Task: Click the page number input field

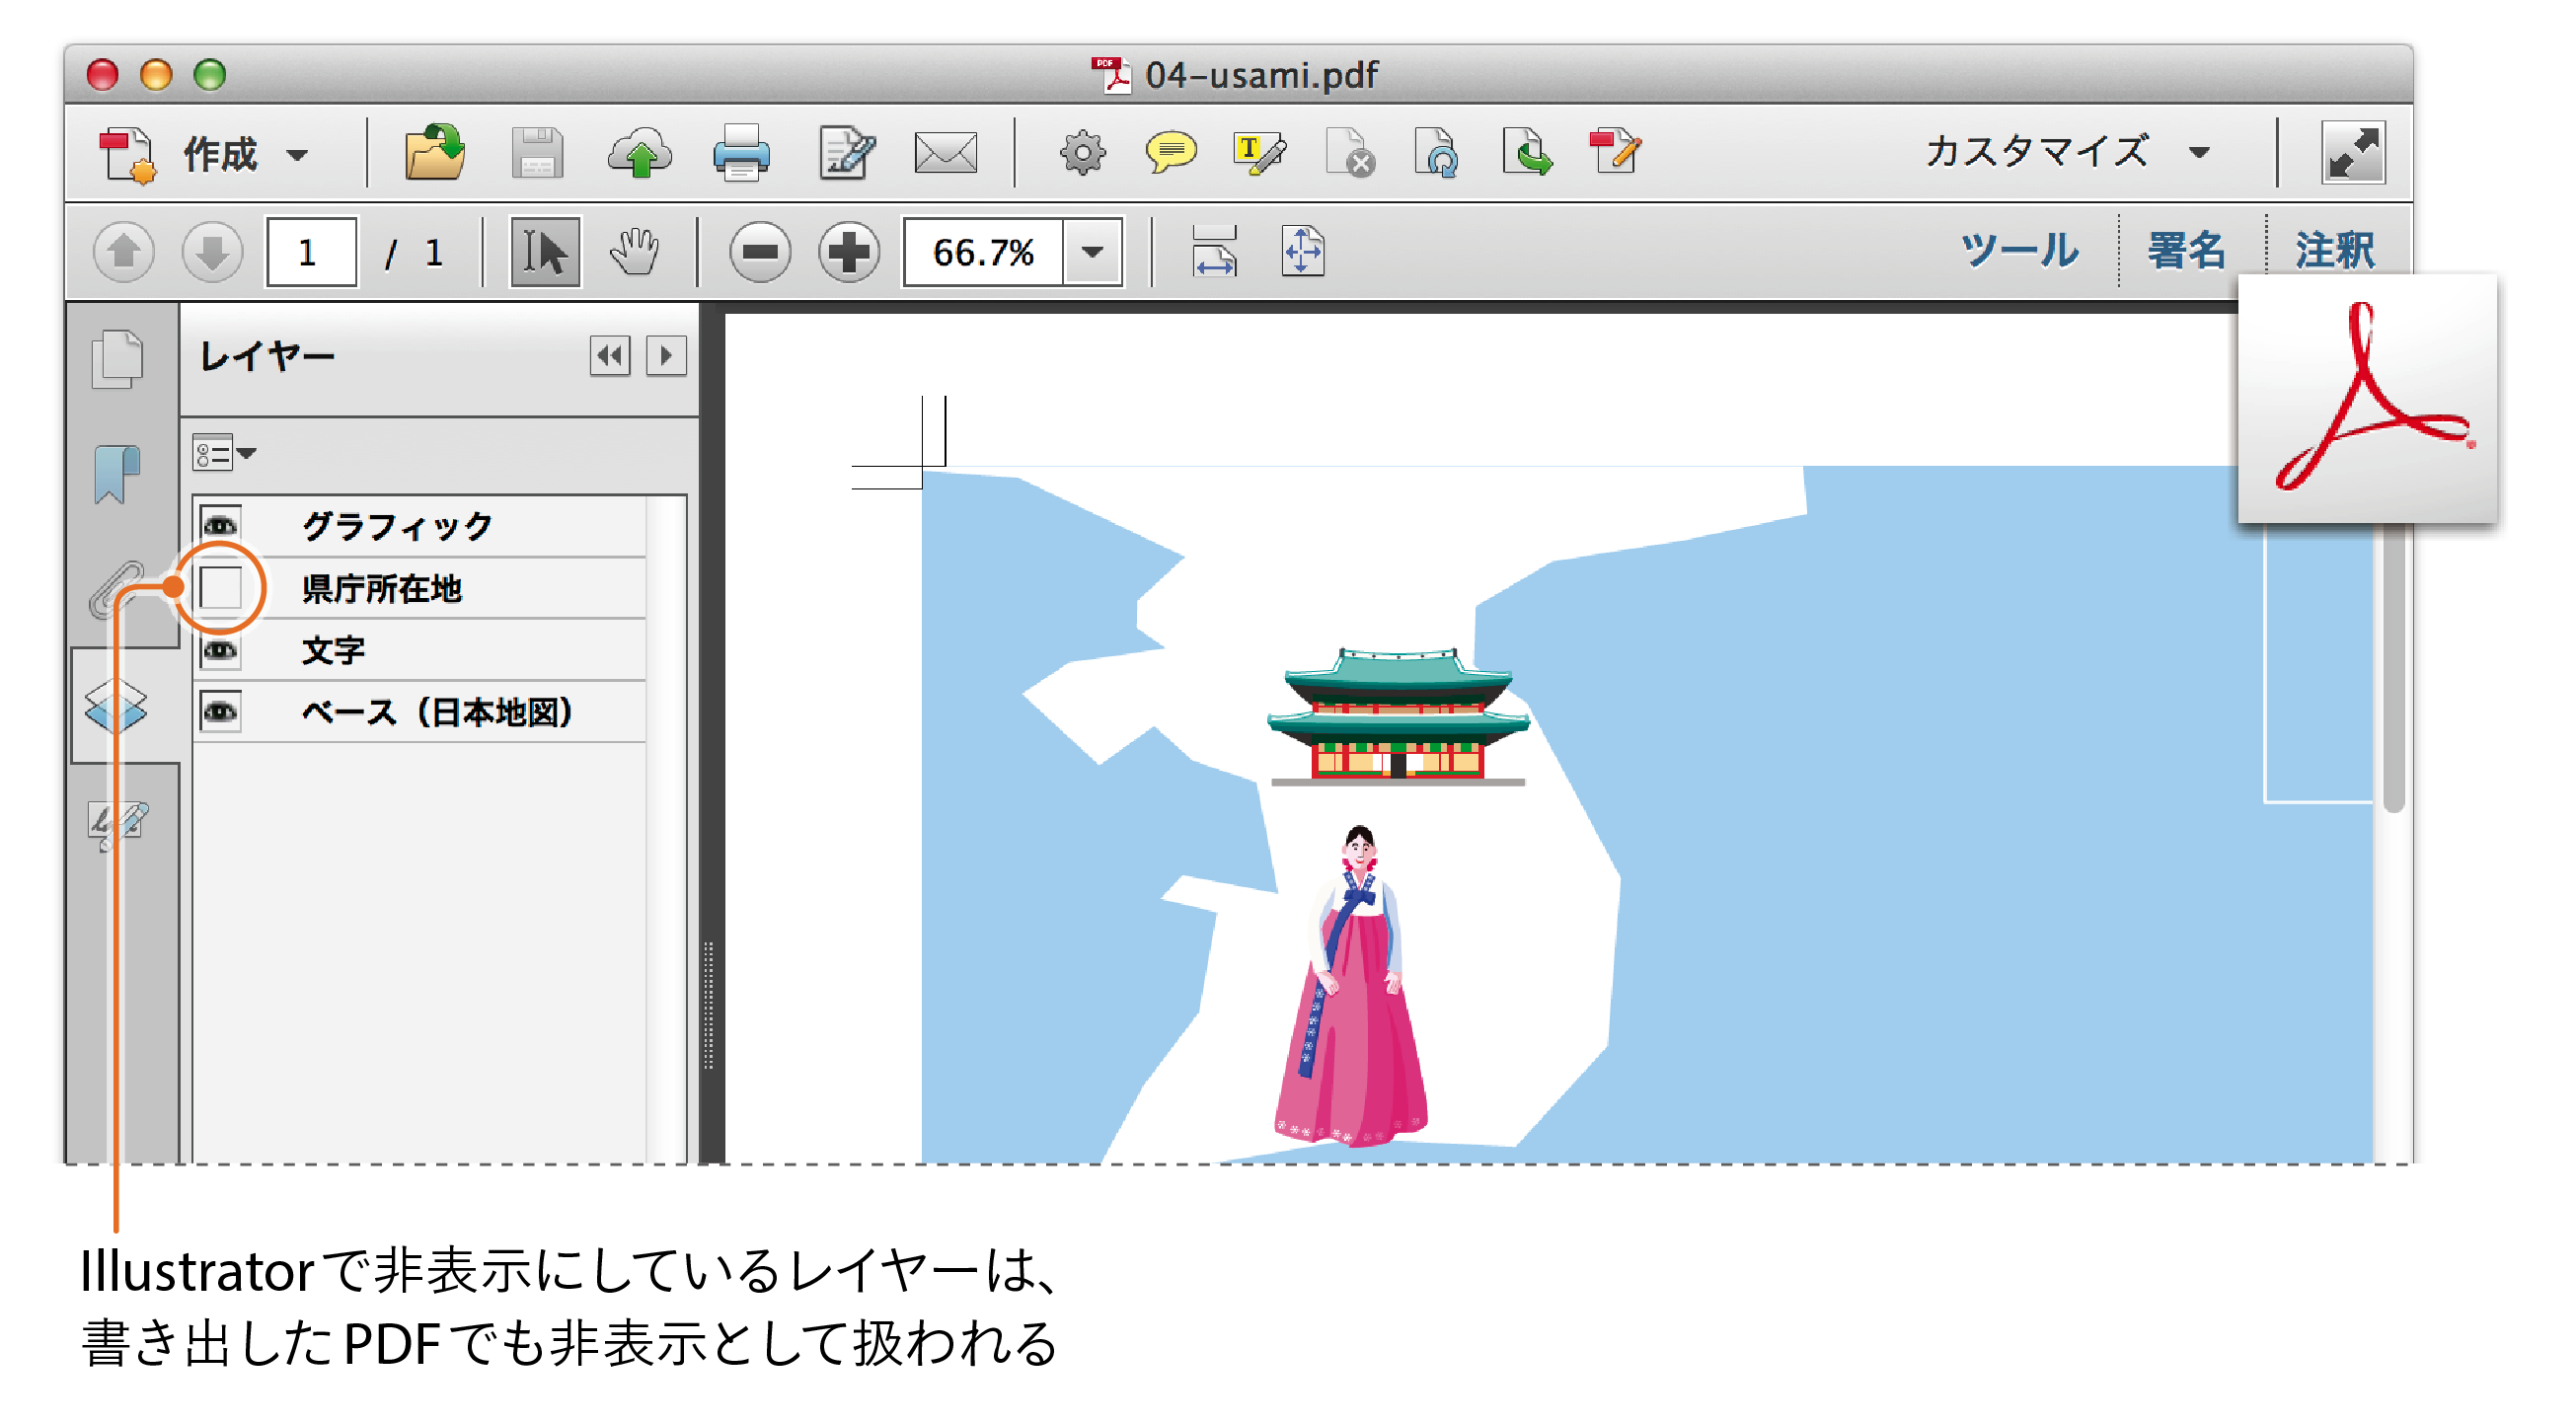Action: 311,252
